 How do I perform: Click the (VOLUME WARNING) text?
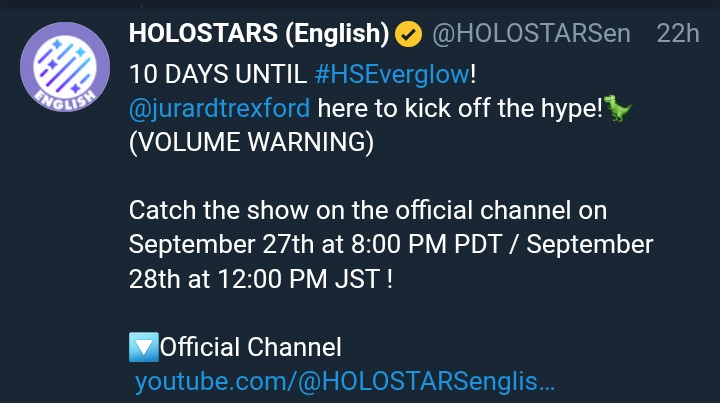[251, 142]
